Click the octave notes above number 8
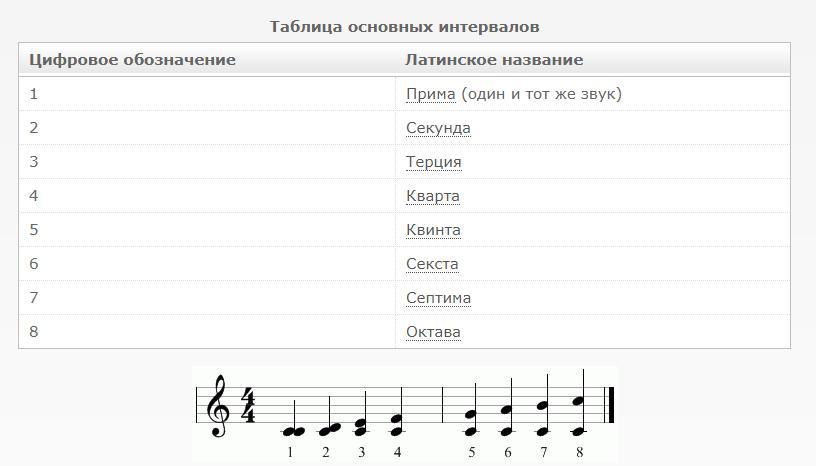Image resolution: width=816 pixels, height=466 pixels. click(x=579, y=416)
